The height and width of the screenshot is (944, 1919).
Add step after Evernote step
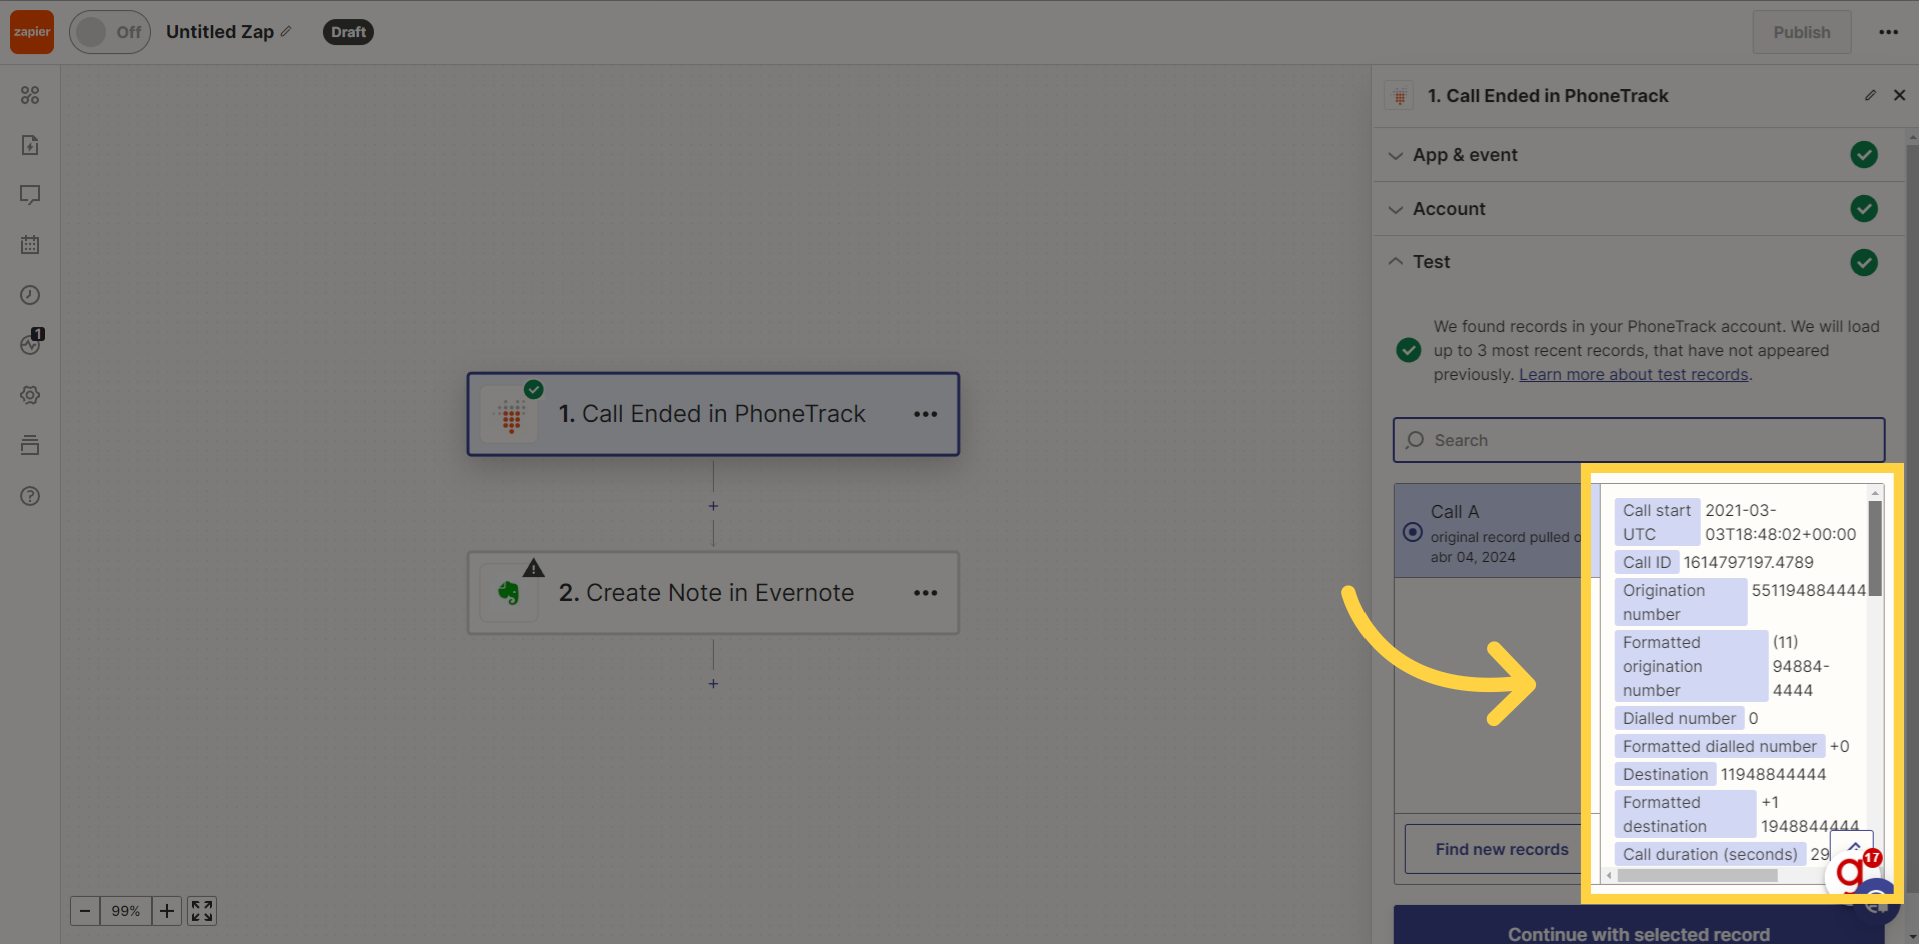[713, 684]
